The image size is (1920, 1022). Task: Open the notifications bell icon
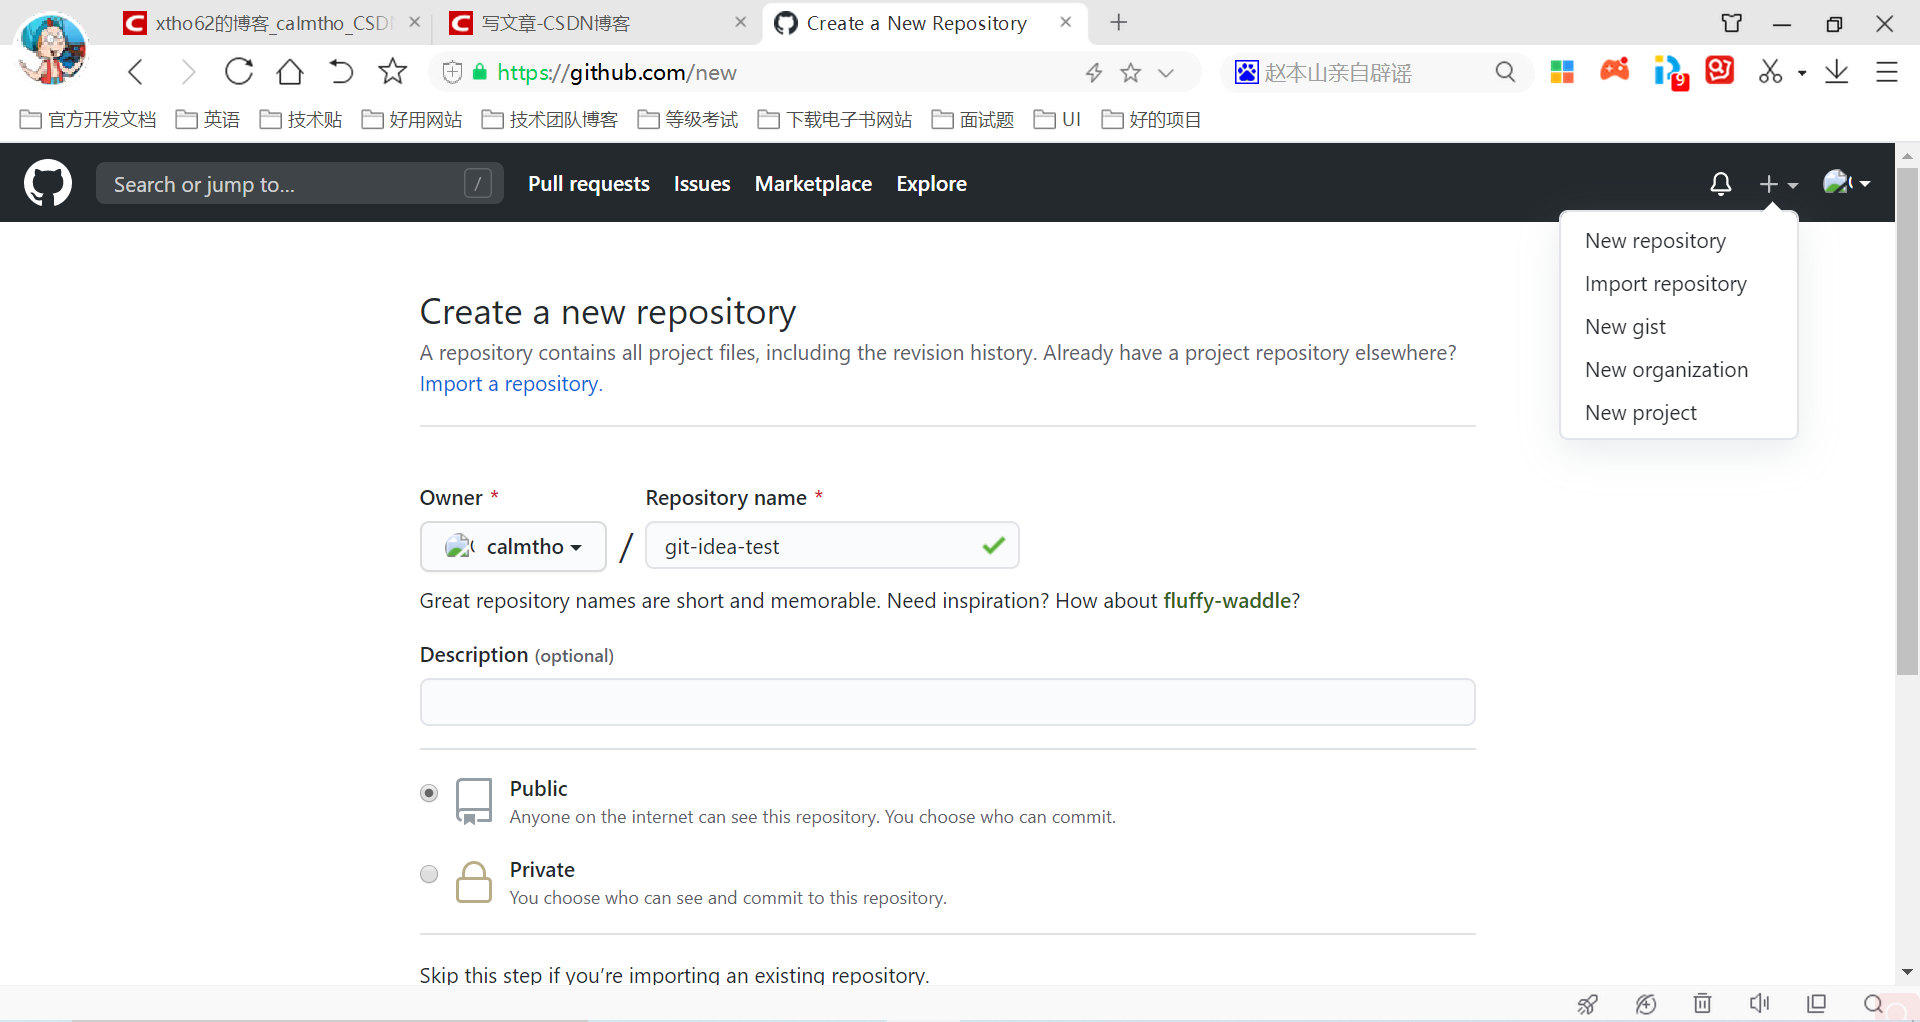[x=1720, y=184]
